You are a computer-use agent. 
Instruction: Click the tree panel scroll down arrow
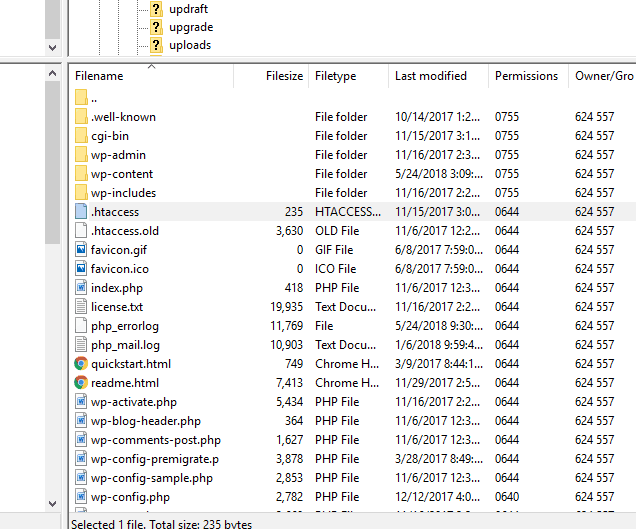(x=52, y=47)
